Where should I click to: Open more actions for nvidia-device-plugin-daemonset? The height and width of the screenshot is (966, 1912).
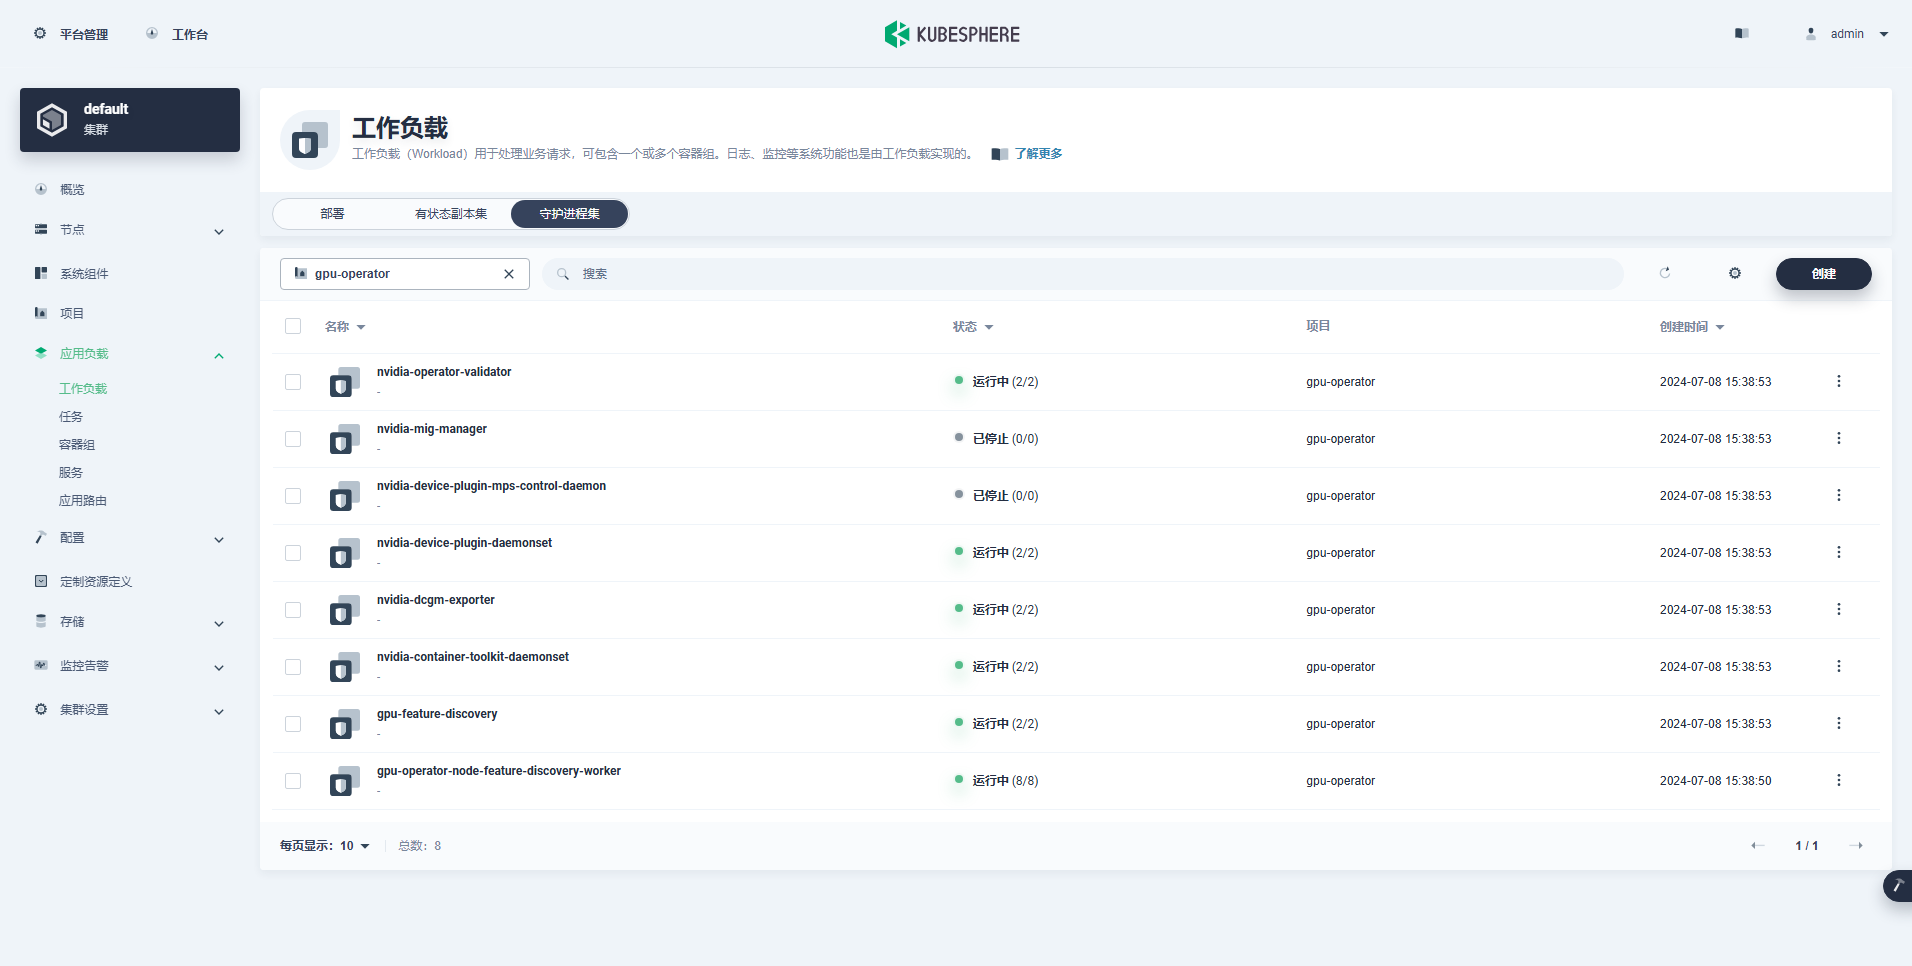click(1838, 552)
